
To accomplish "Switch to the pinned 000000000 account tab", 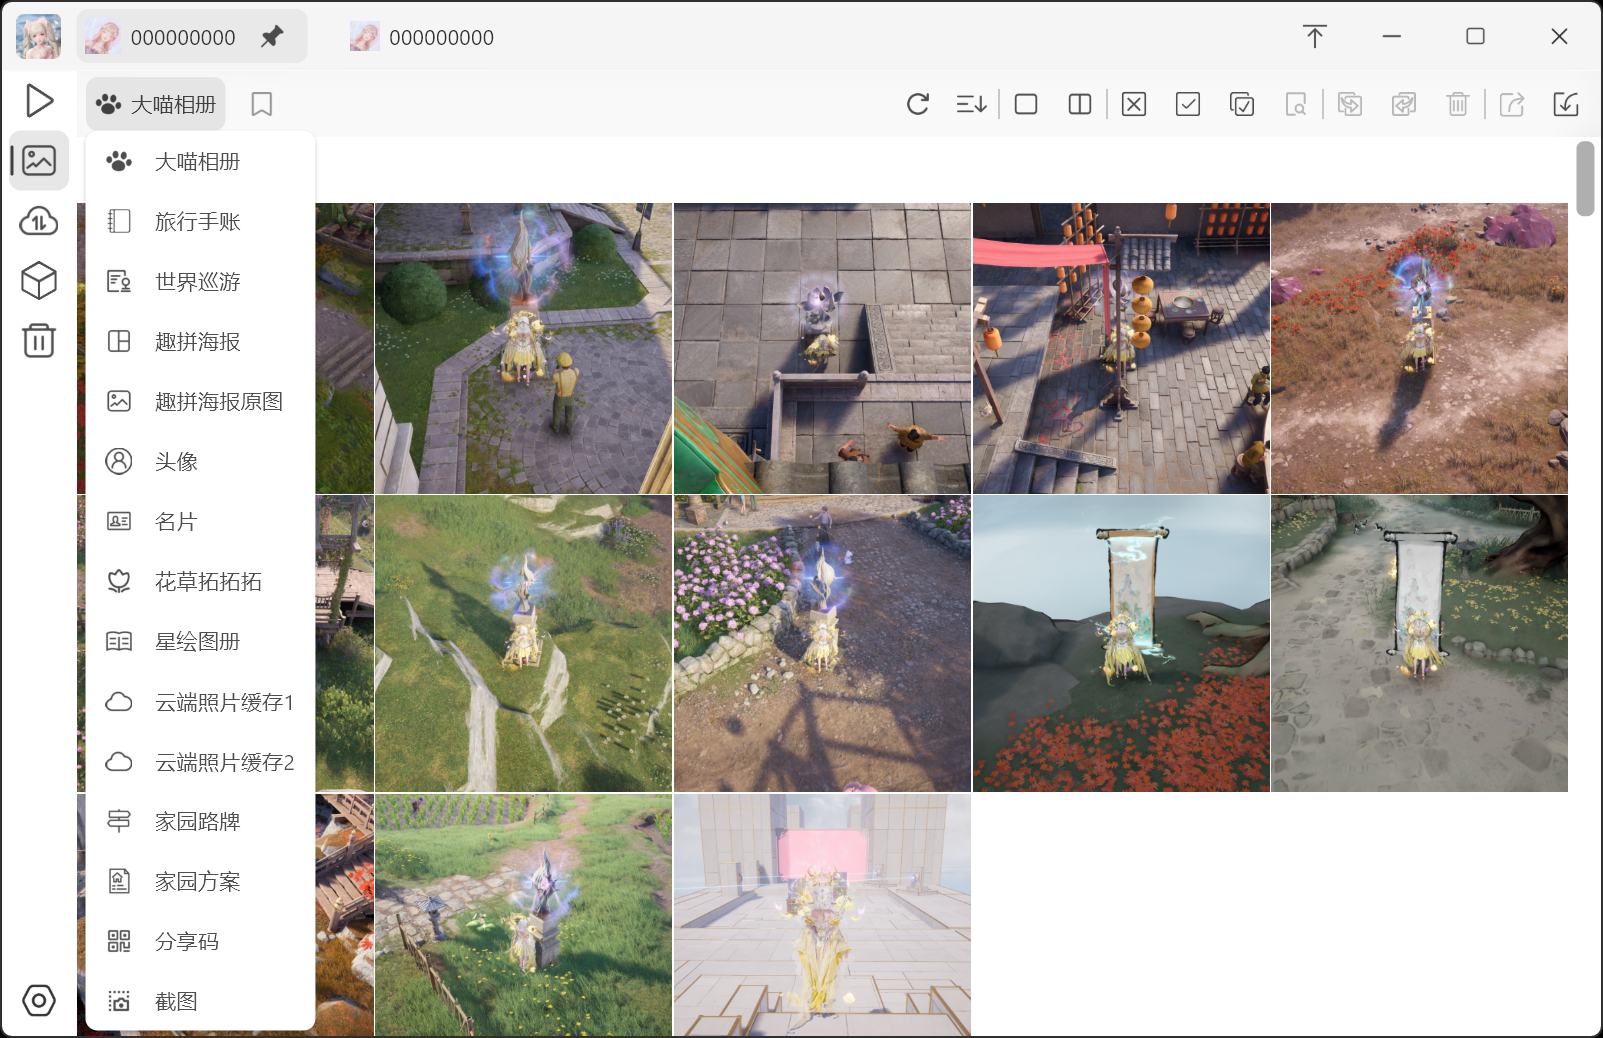I will click(x=192, y=37).
